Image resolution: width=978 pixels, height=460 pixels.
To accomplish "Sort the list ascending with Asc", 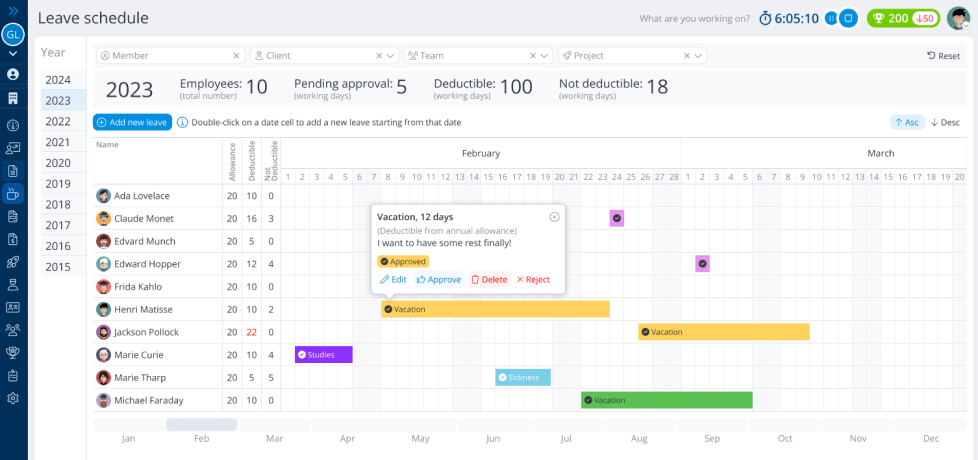I will [906, 122].
